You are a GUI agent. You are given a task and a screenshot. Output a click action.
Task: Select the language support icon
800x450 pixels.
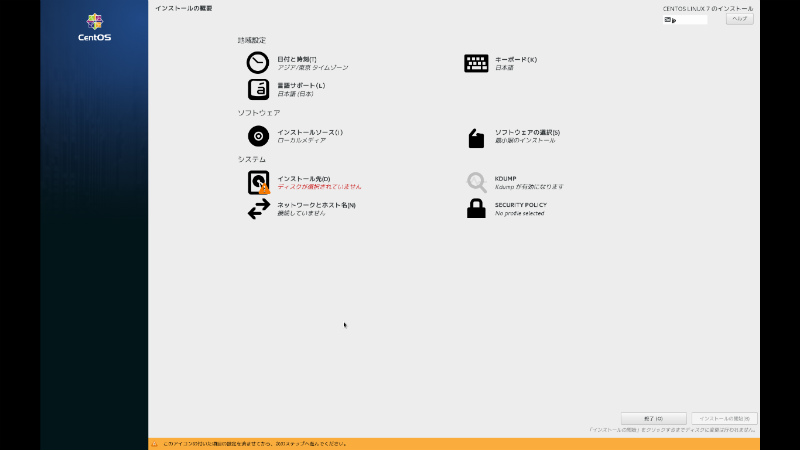(258, 89)
